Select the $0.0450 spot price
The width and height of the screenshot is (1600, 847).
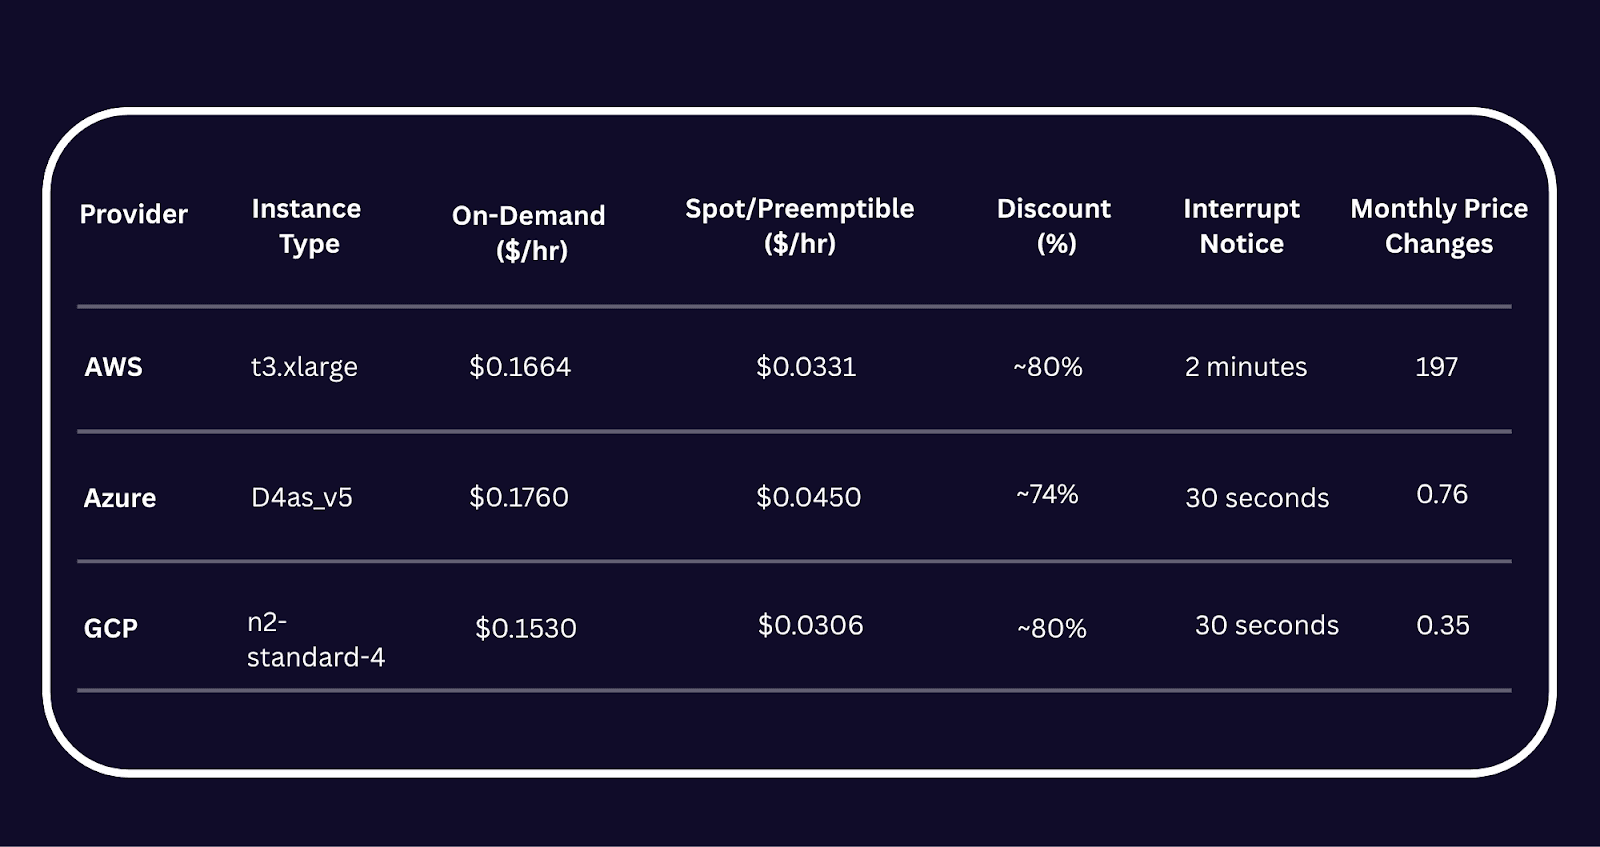pyautogui.click(x=808, y=497)
